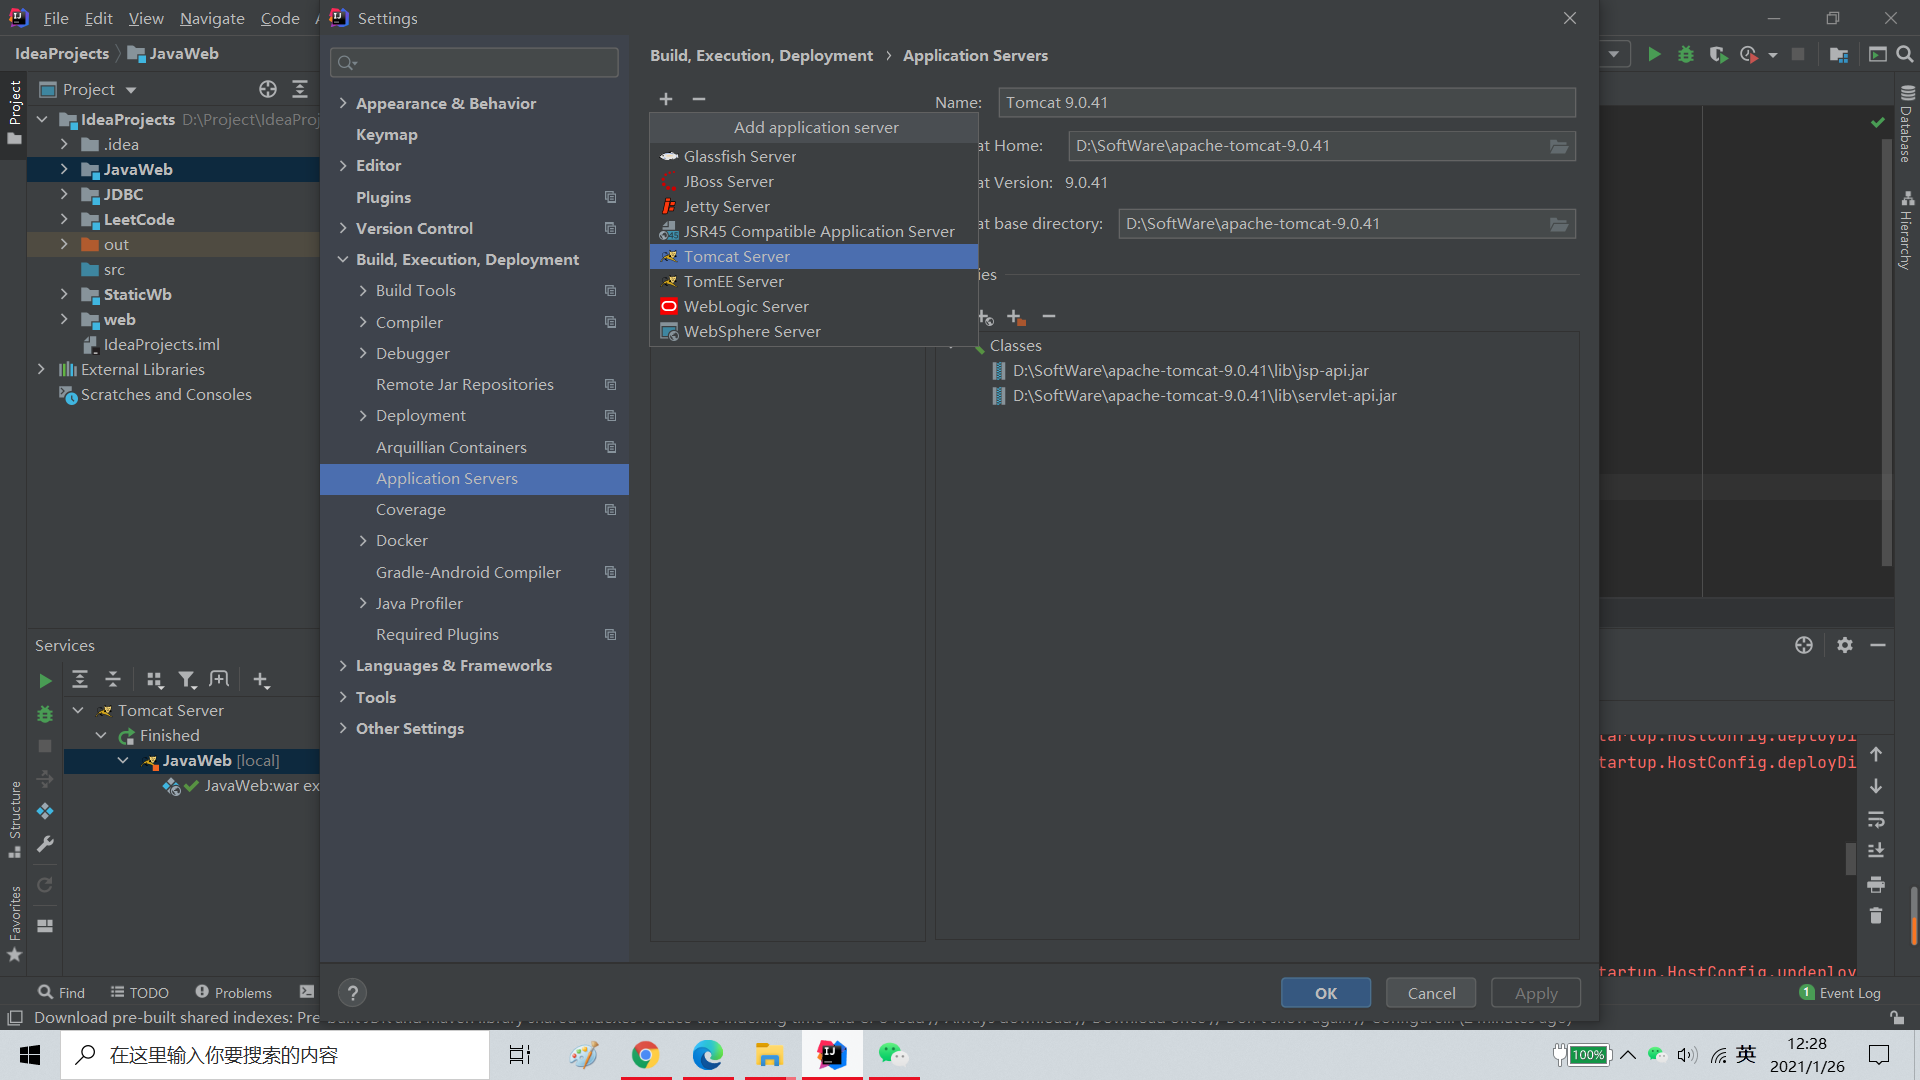Click the filter icon in the Services toolbar
This screenshot has height=1080, width=1920.
point(187,680)
